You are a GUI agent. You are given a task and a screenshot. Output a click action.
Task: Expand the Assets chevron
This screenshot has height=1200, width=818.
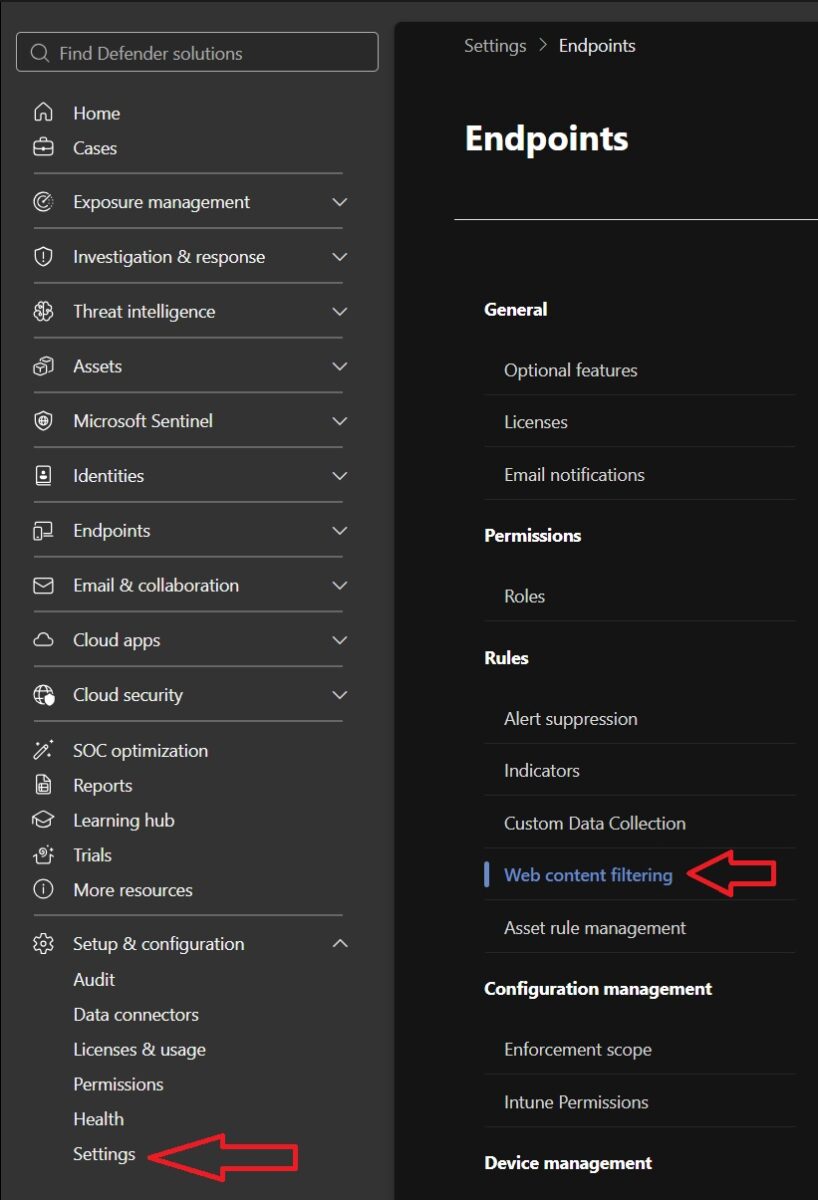340,366
